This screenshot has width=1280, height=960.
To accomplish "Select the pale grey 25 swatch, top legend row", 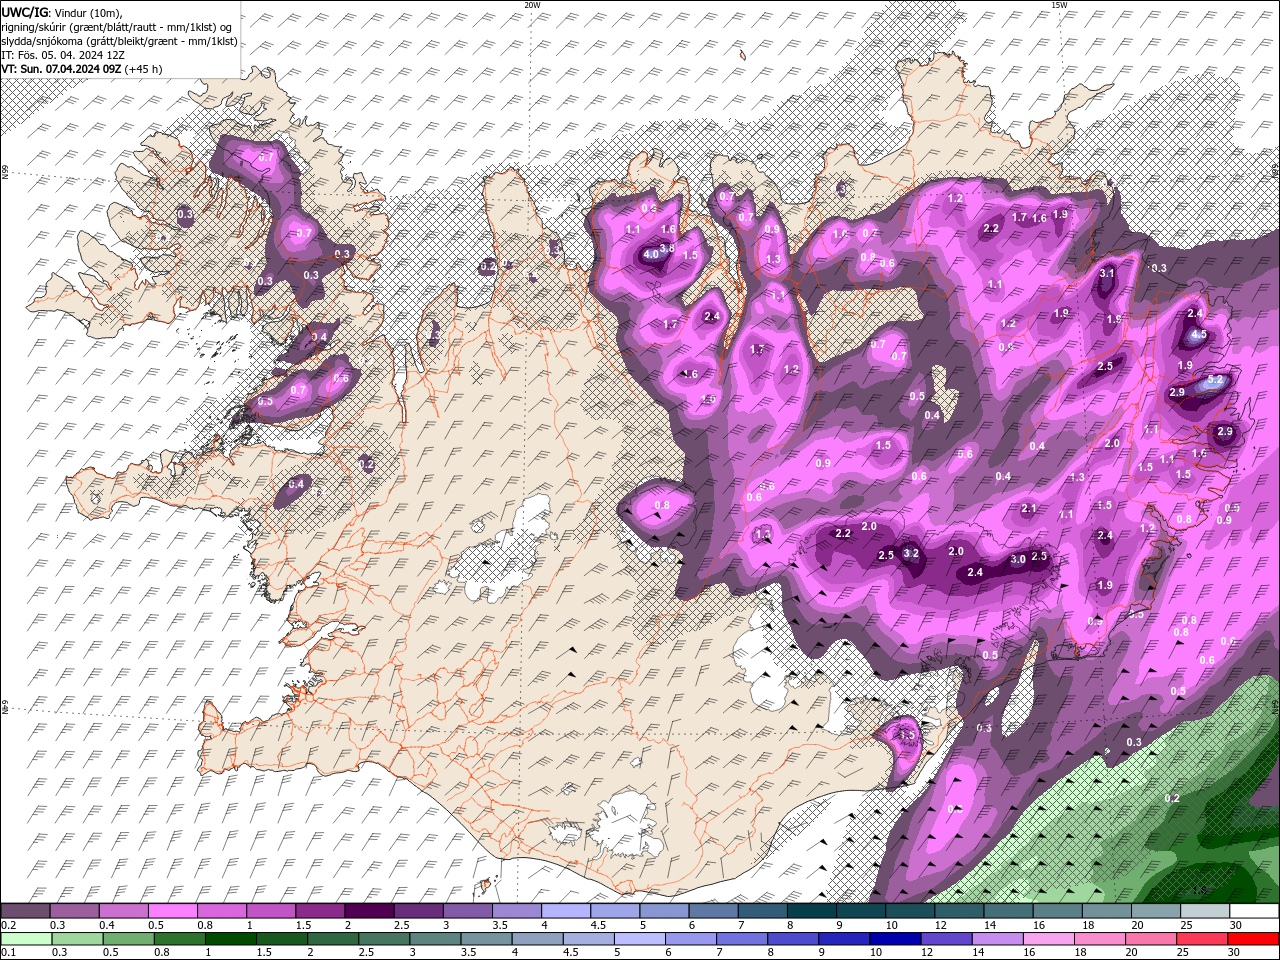I will pyautogui.click(x=1205, y=911).
